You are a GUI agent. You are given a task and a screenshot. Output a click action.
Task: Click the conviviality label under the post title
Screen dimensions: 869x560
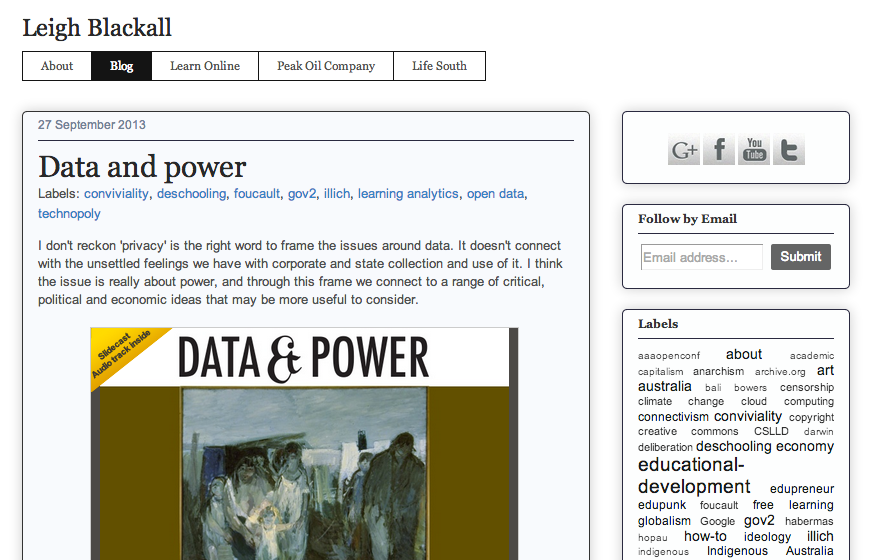tap(116, 194)
